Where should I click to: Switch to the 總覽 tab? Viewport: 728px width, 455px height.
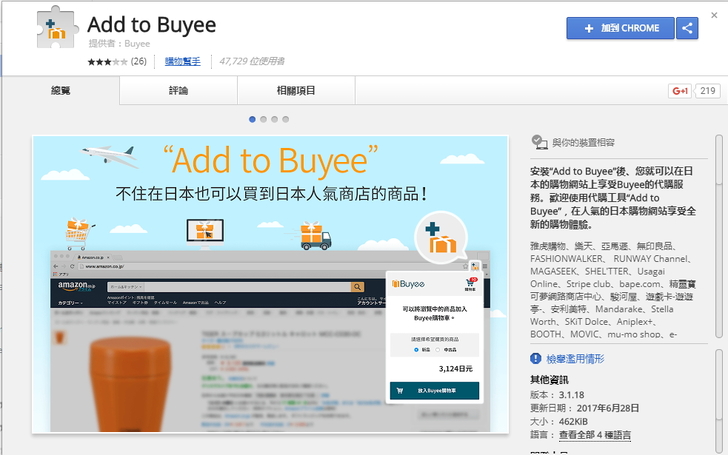[60, 91]
